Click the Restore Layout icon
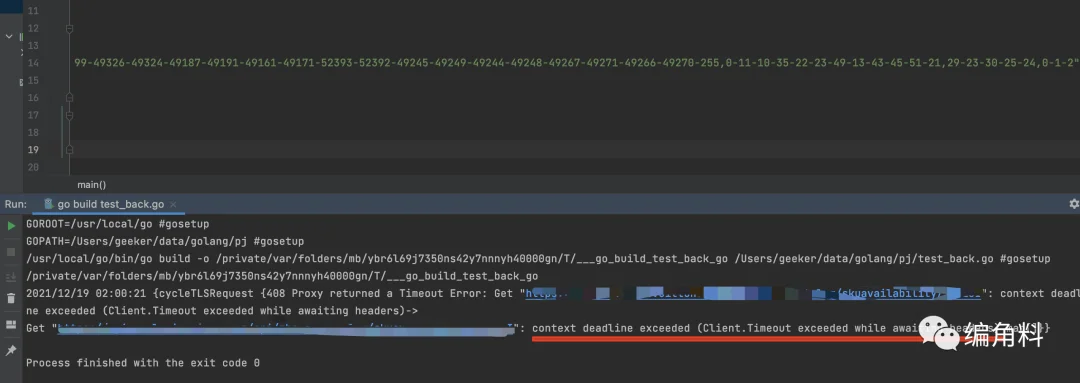Viewport: 1080px width, 383px height. coord(11,324)
